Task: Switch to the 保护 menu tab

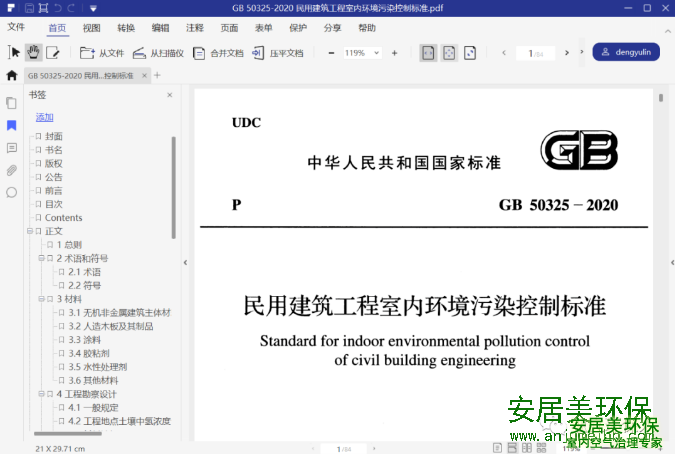Action: click(x=298, y=28)
